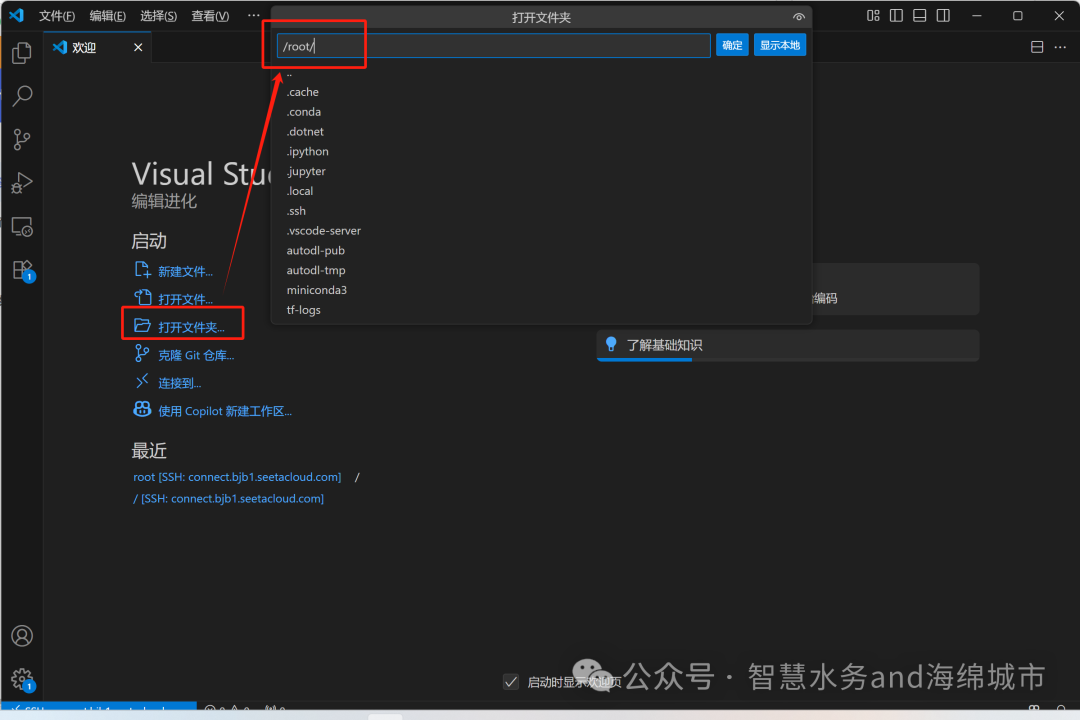
Task: Click the SSH remote status bar indicator
Action: (x=98, y=708)
